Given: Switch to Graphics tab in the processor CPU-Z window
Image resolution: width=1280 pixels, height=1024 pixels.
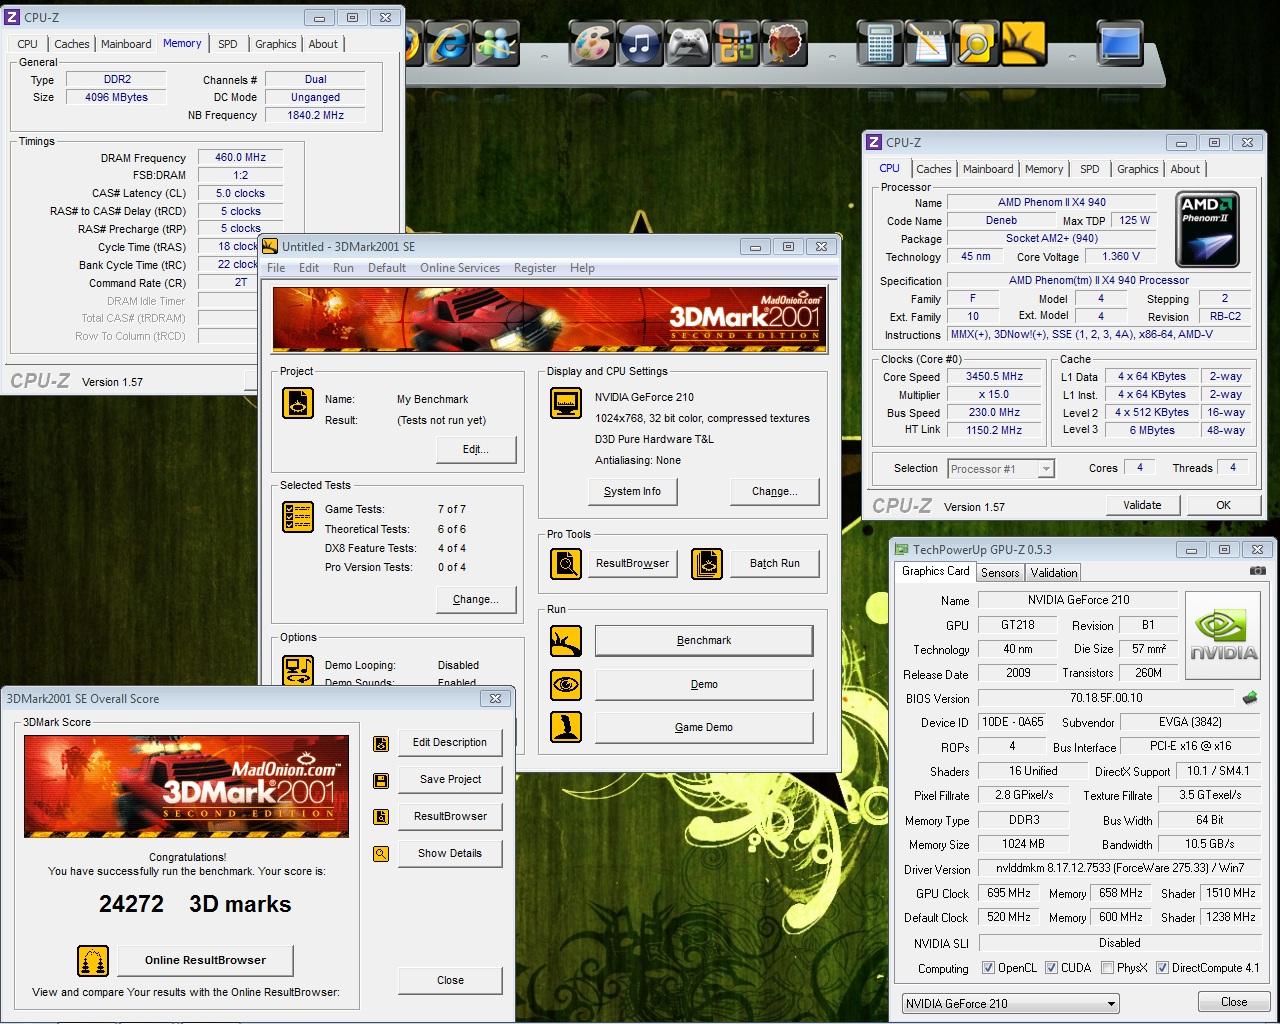Looking at the screenshot, I should tap(1138, 169).
